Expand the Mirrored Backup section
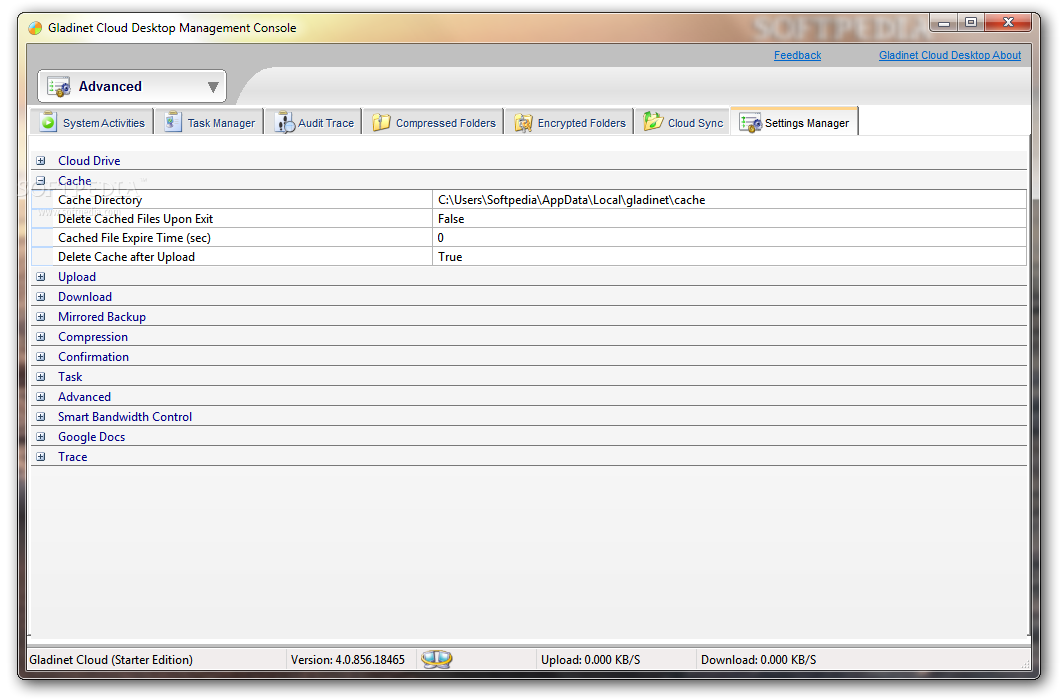Image resolution: width=1061 pixels, height=700 pixels. pyautogui.click(x=41, y=316)
